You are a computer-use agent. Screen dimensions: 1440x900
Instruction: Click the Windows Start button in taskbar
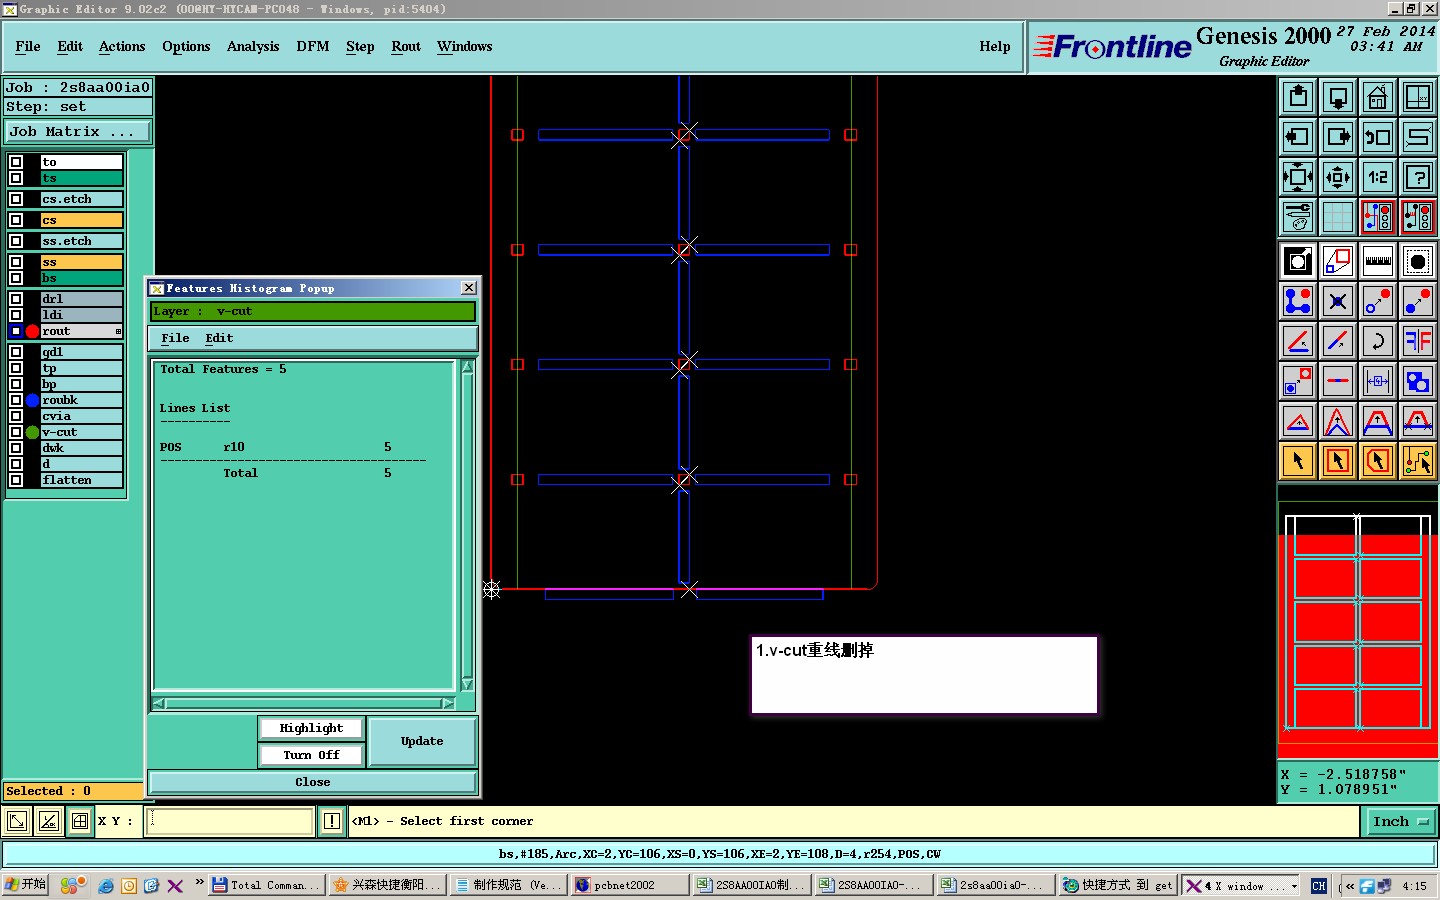pyautogui.click(x=26, y=885)
